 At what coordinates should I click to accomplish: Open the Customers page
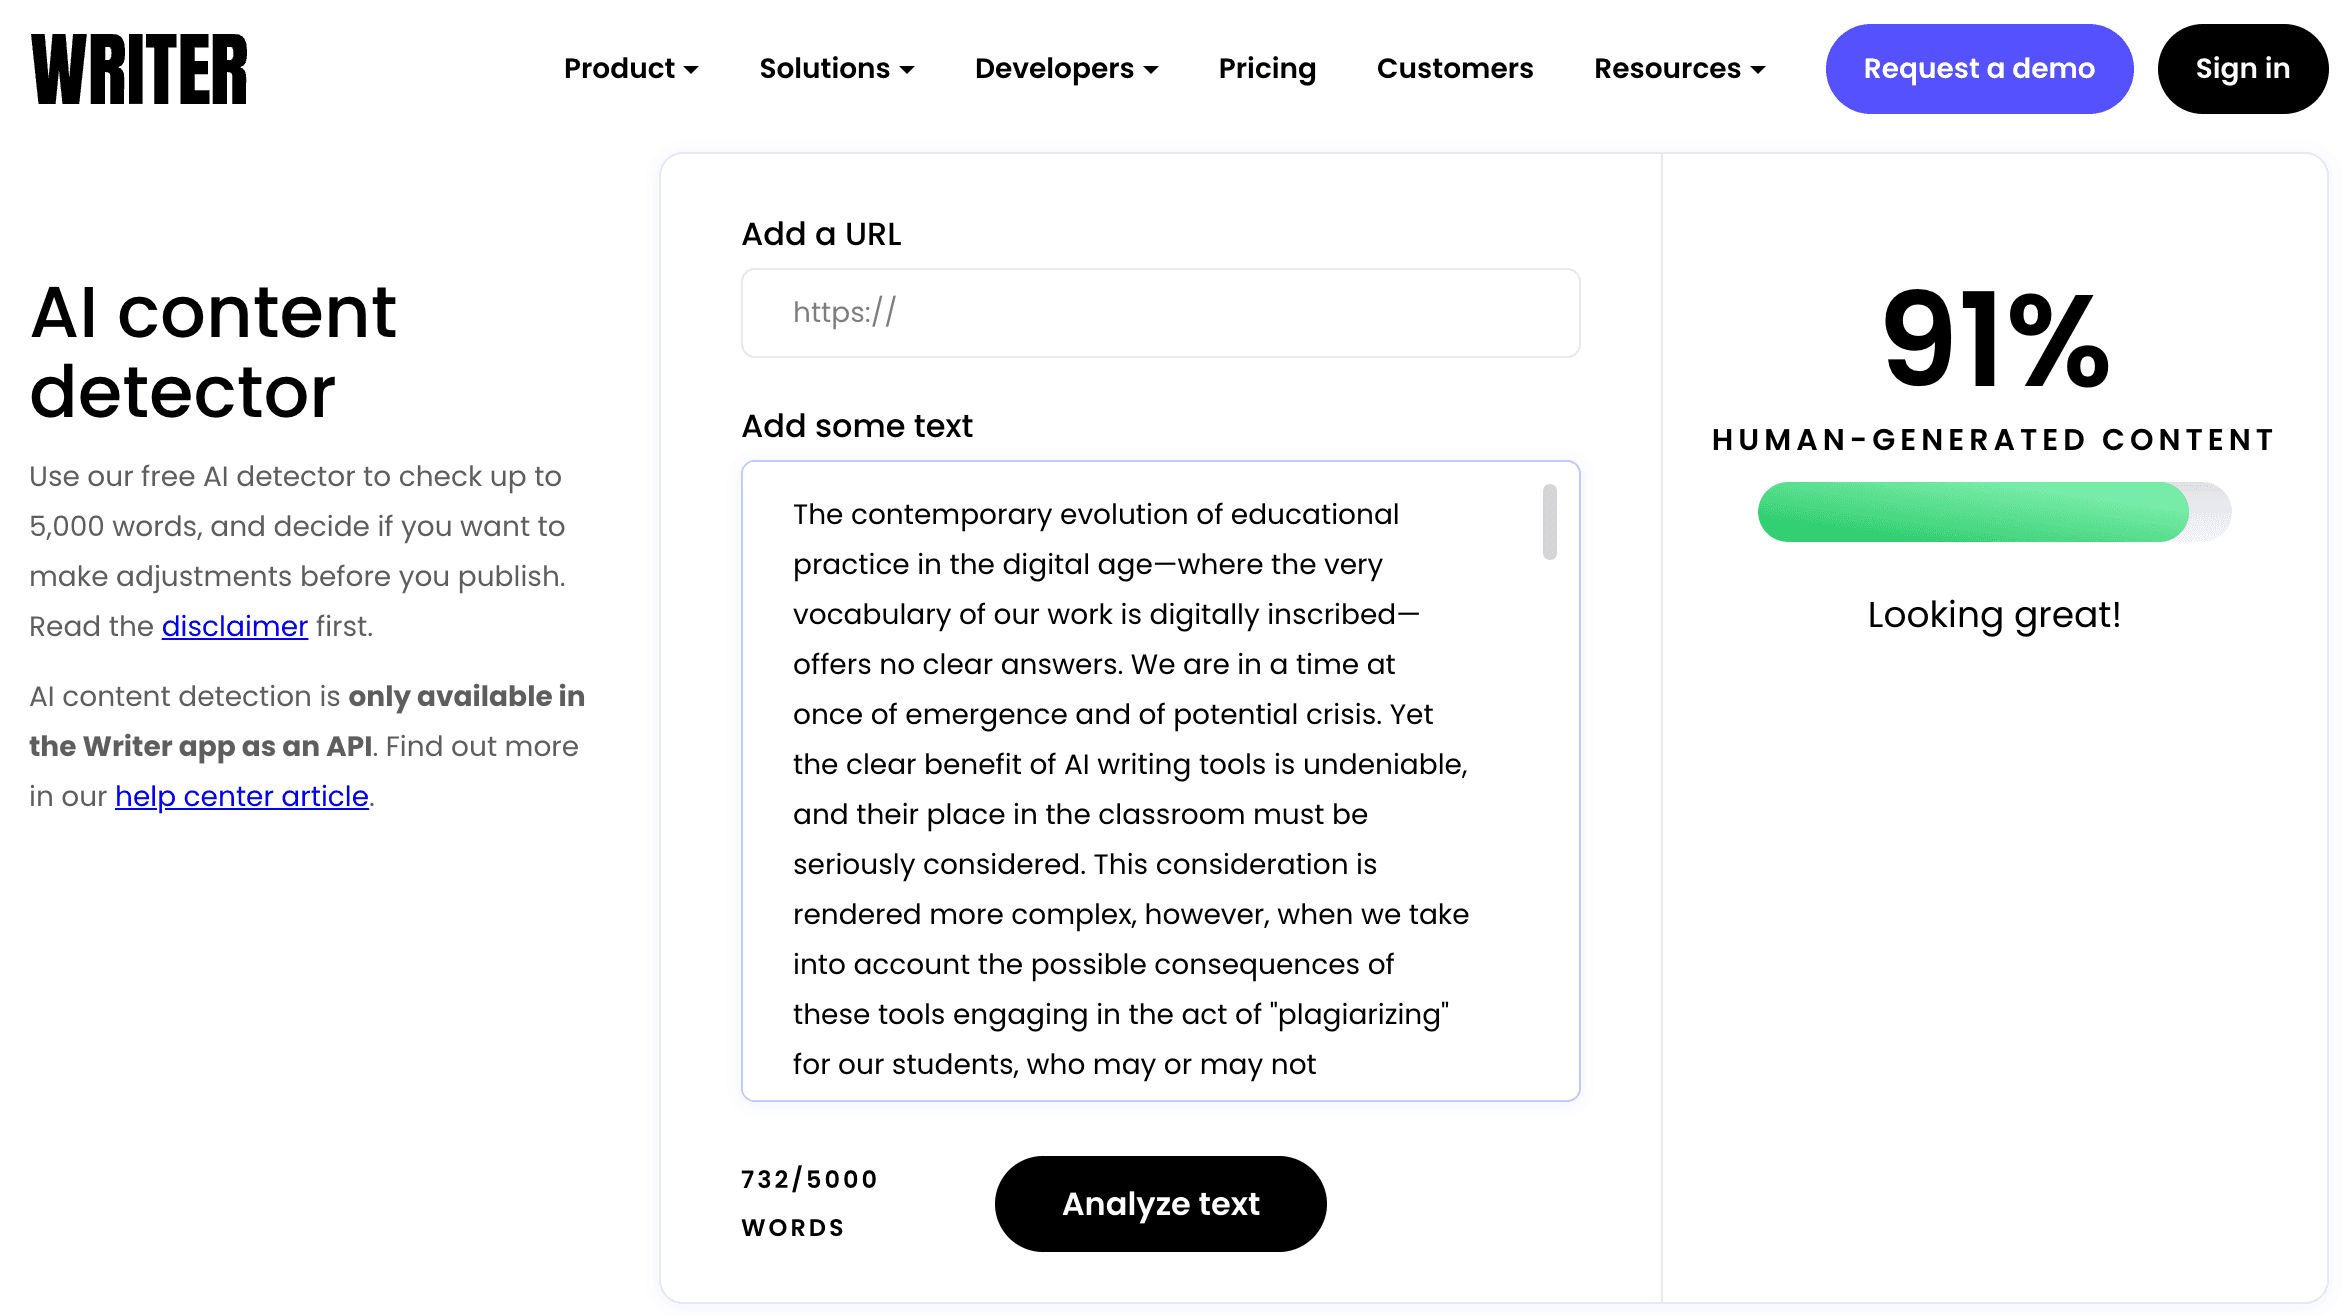(1454, 68)
